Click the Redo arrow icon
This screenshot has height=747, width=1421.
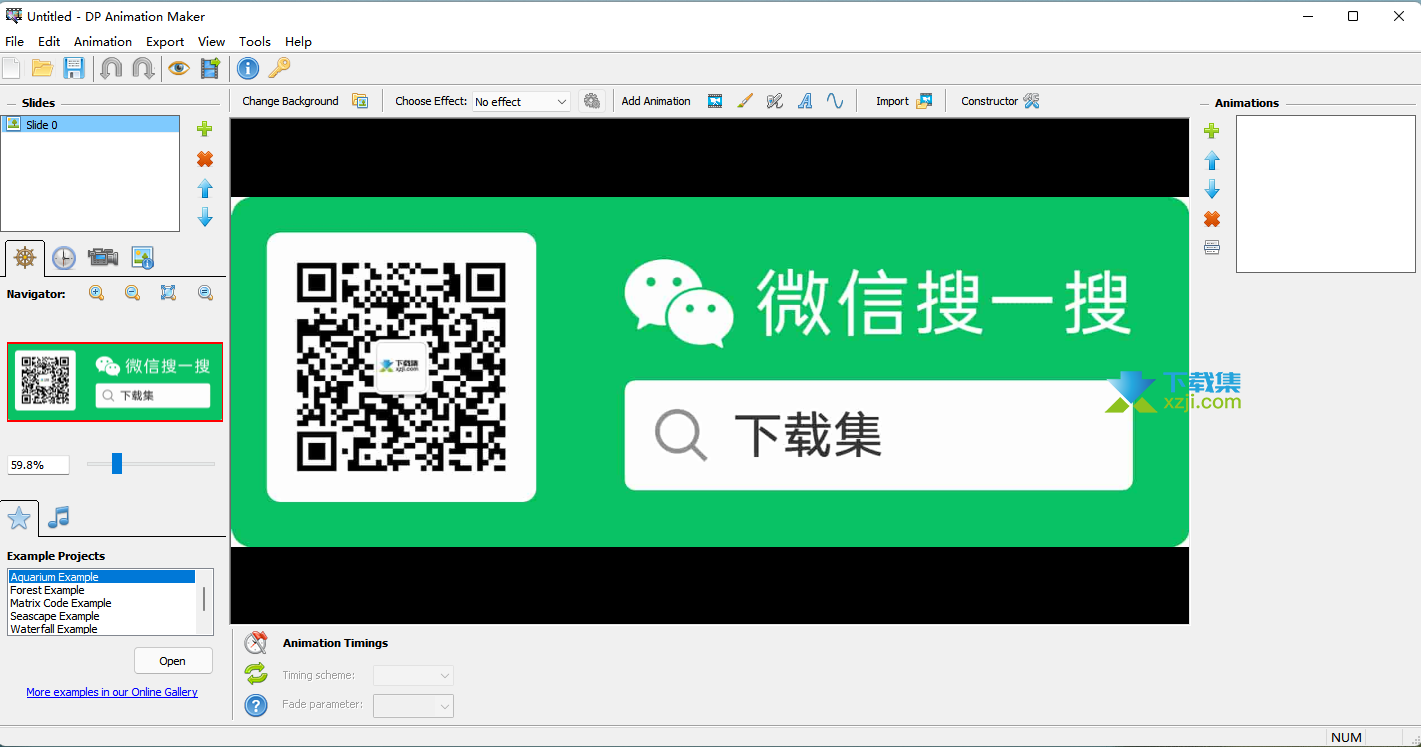143,68
